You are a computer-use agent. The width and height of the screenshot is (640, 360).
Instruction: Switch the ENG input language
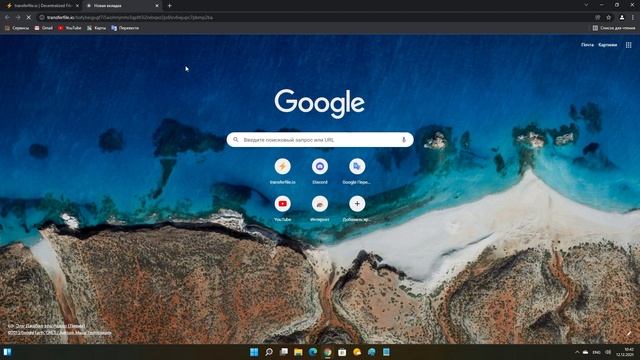coord(596,352)
